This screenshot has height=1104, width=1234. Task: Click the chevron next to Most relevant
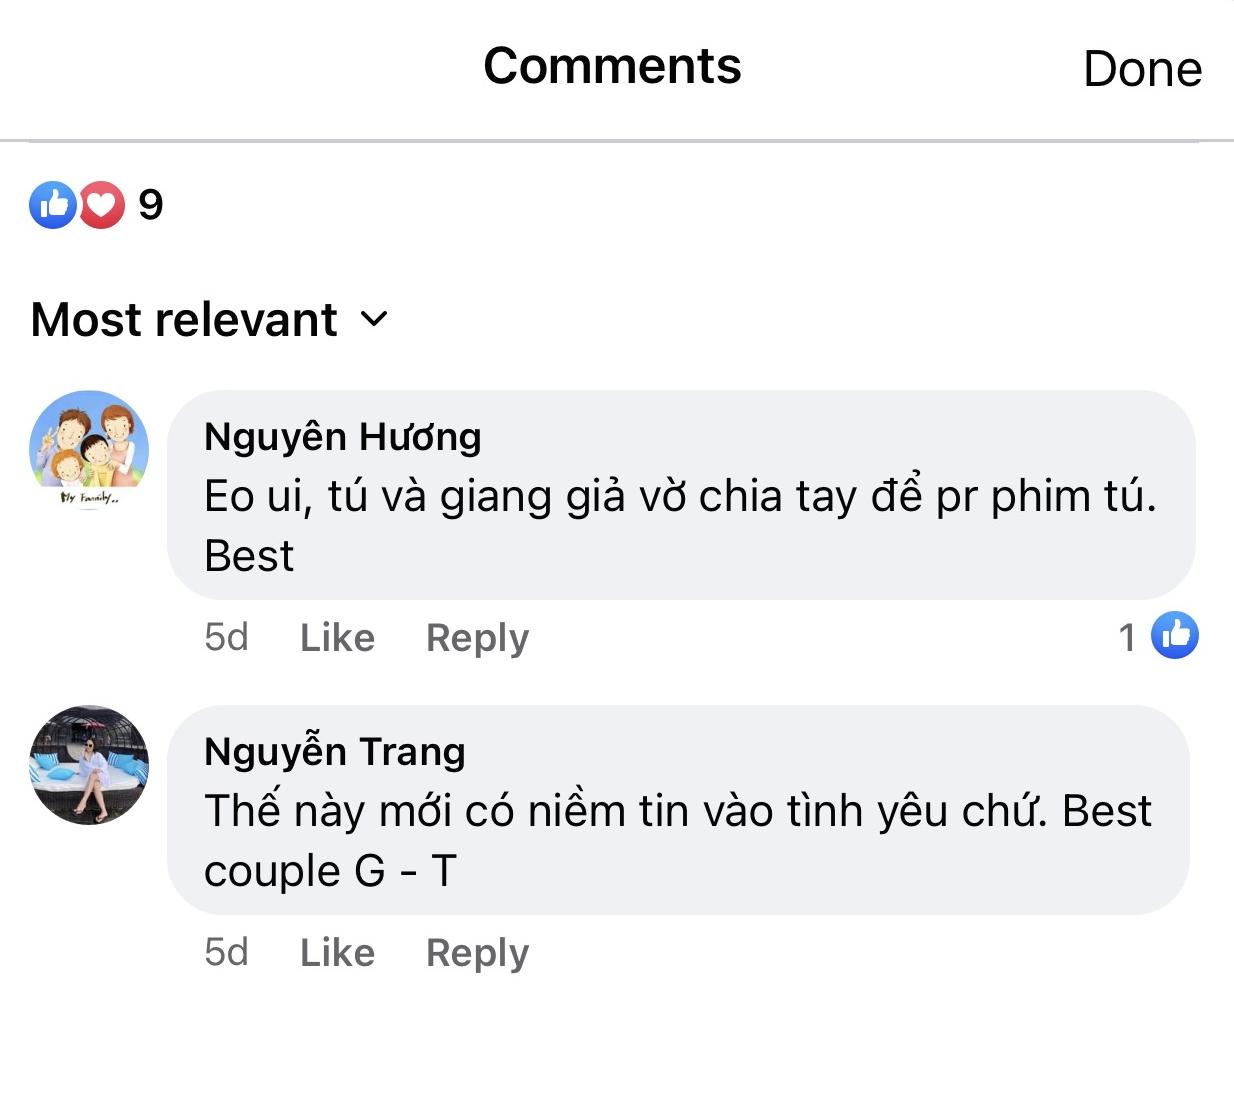coord(374,321)
